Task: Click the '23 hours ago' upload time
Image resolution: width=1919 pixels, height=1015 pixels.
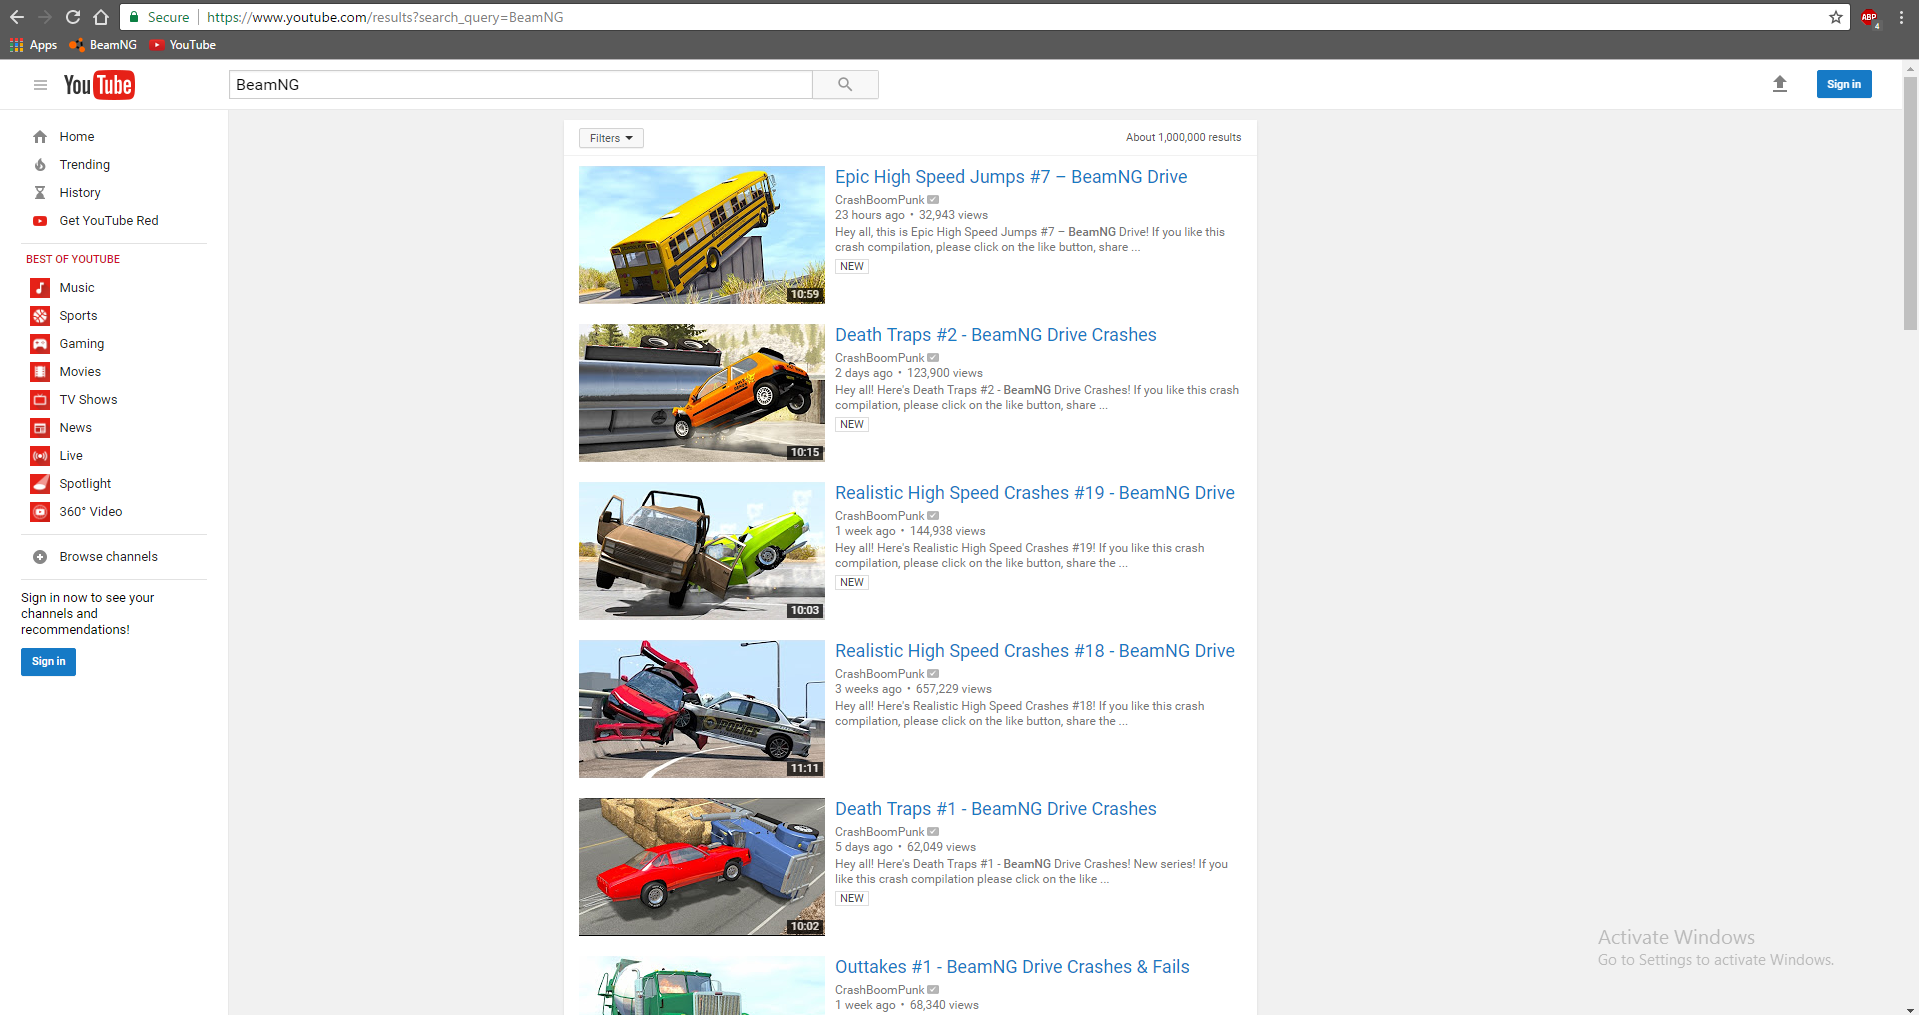Action: pyautogui.click(x=869, y=215)
